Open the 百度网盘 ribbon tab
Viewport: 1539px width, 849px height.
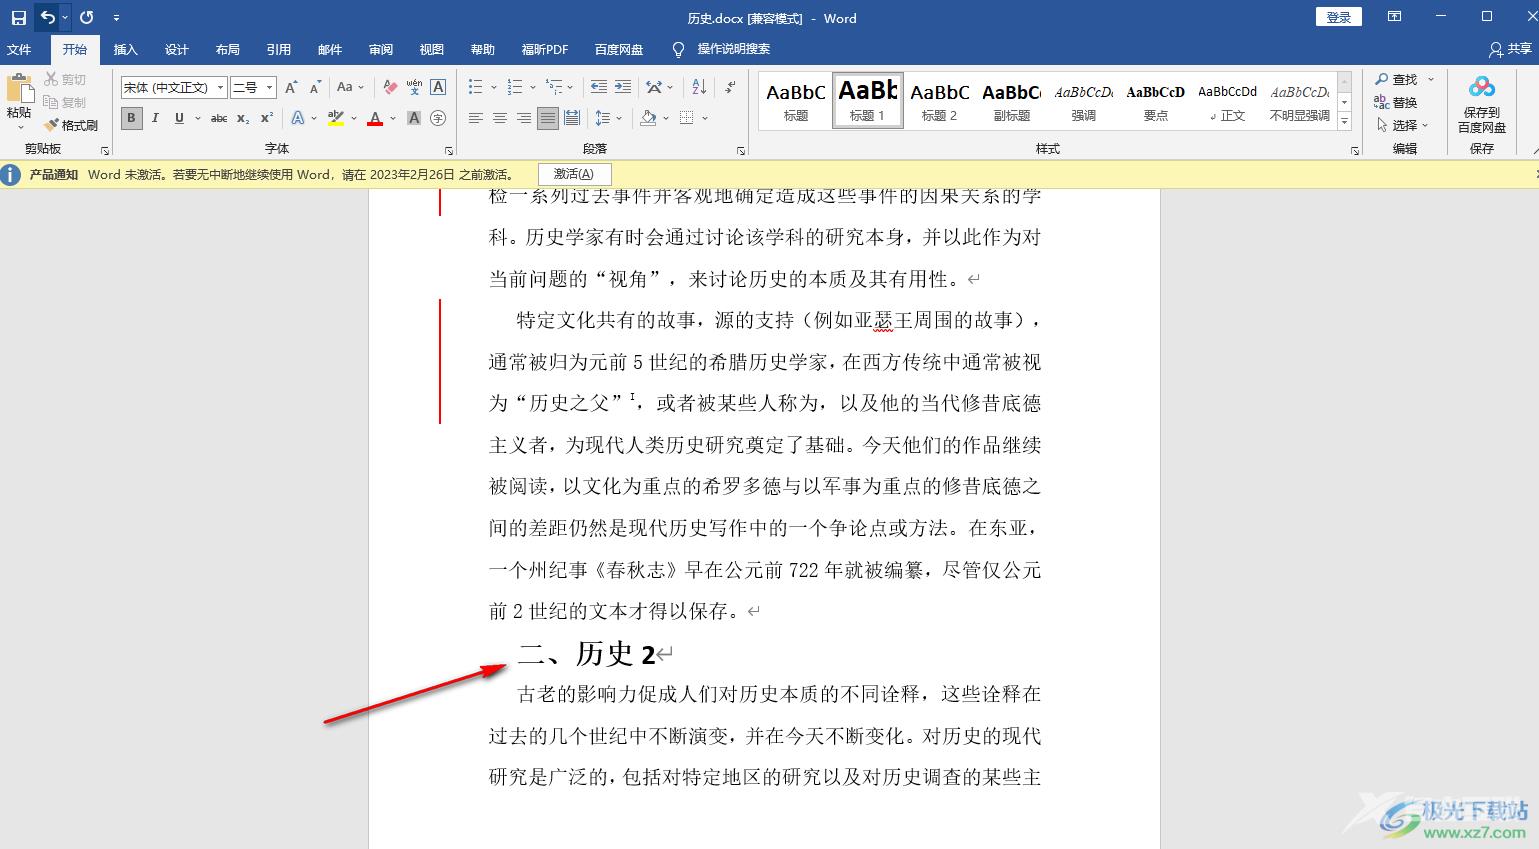619,49
